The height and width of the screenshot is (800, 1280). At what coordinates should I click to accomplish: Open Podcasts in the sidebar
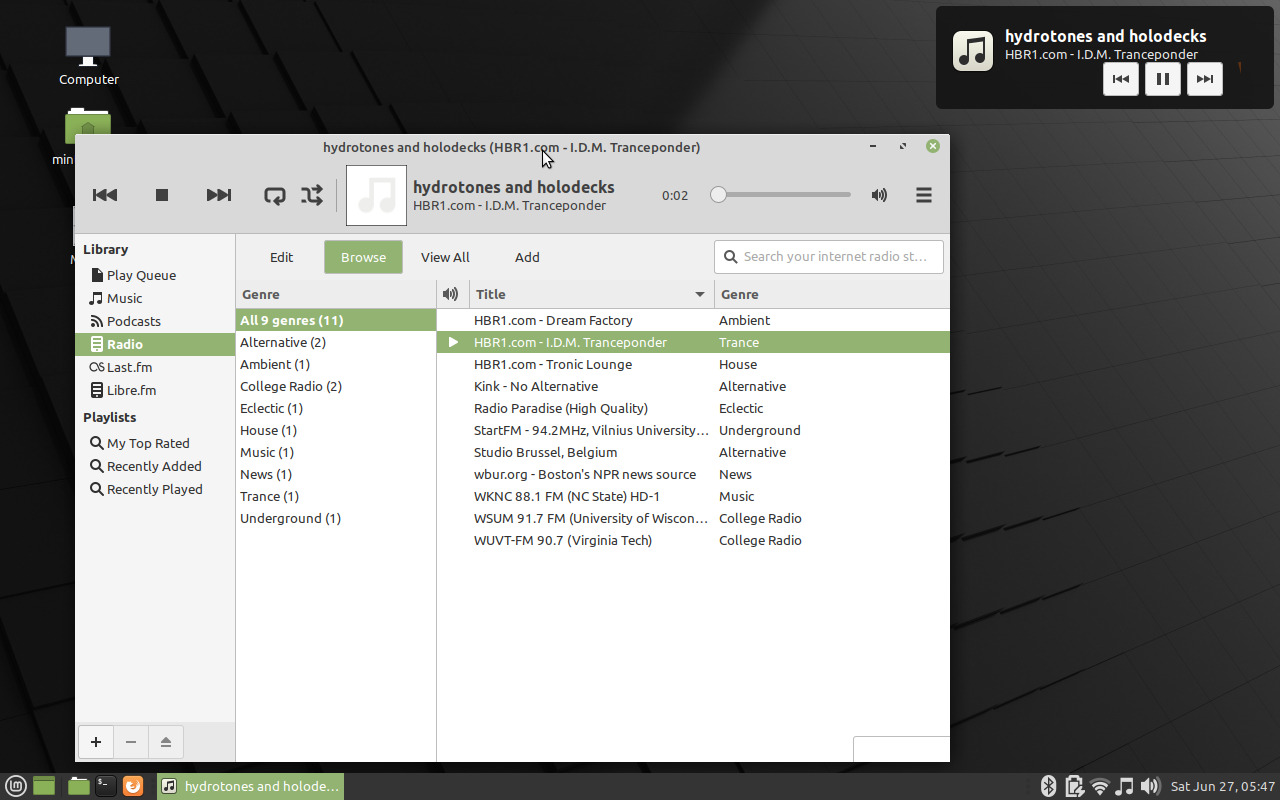(155, 321)
